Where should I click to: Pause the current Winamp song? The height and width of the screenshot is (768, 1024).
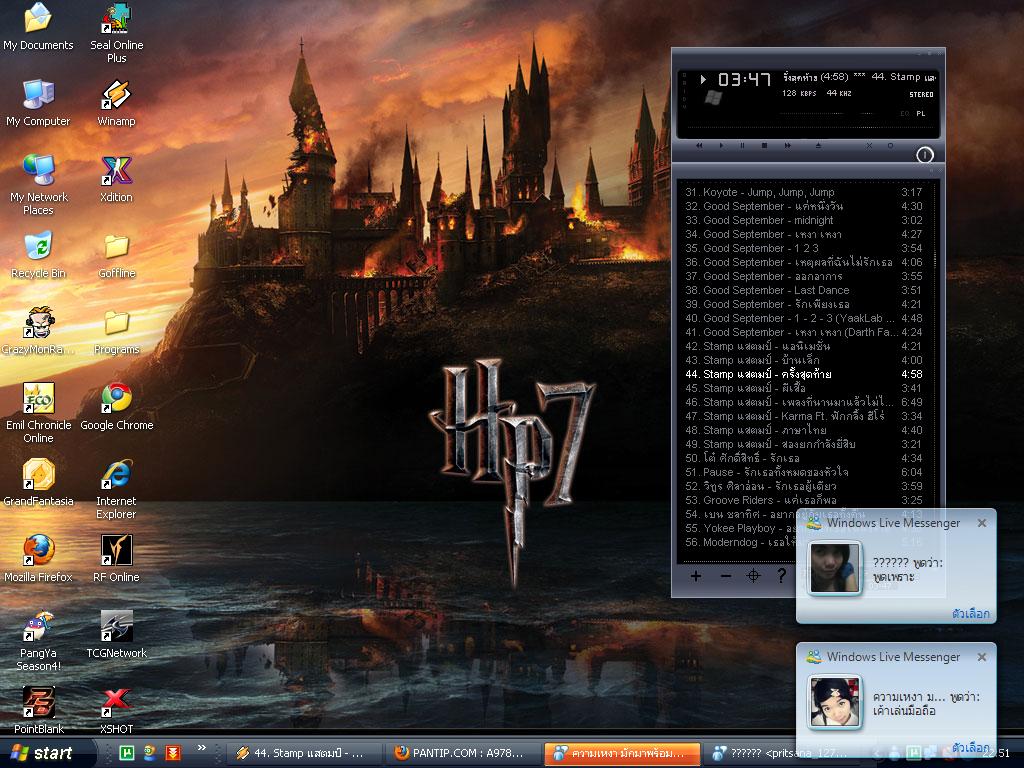click(x=743, y=146)
